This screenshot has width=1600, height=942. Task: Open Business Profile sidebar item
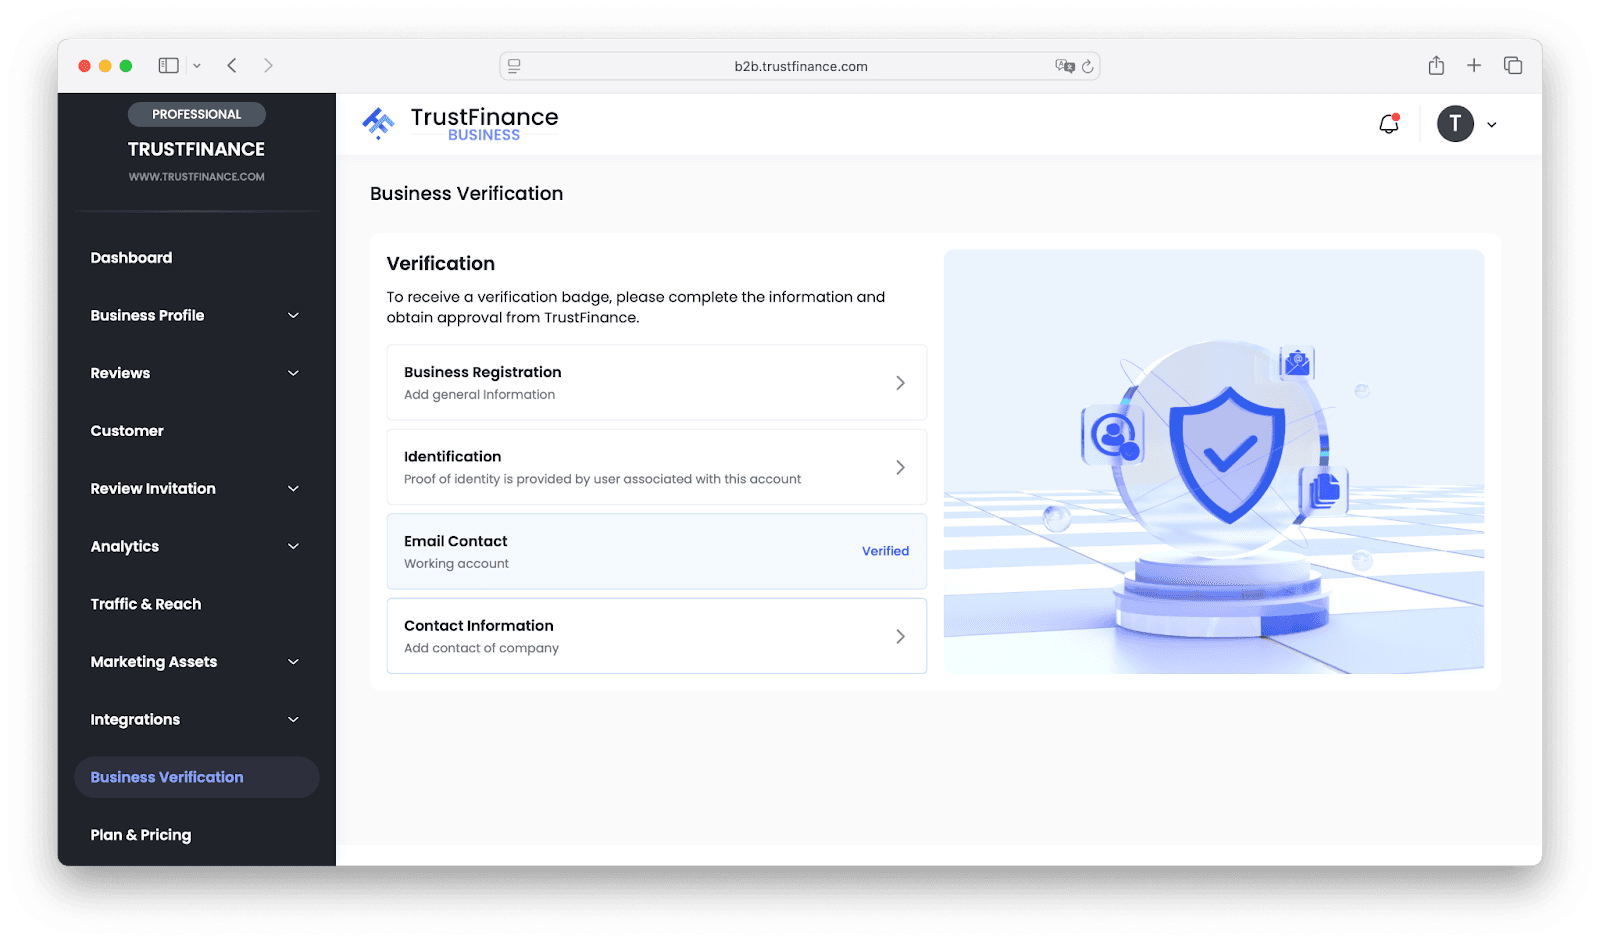147,316
